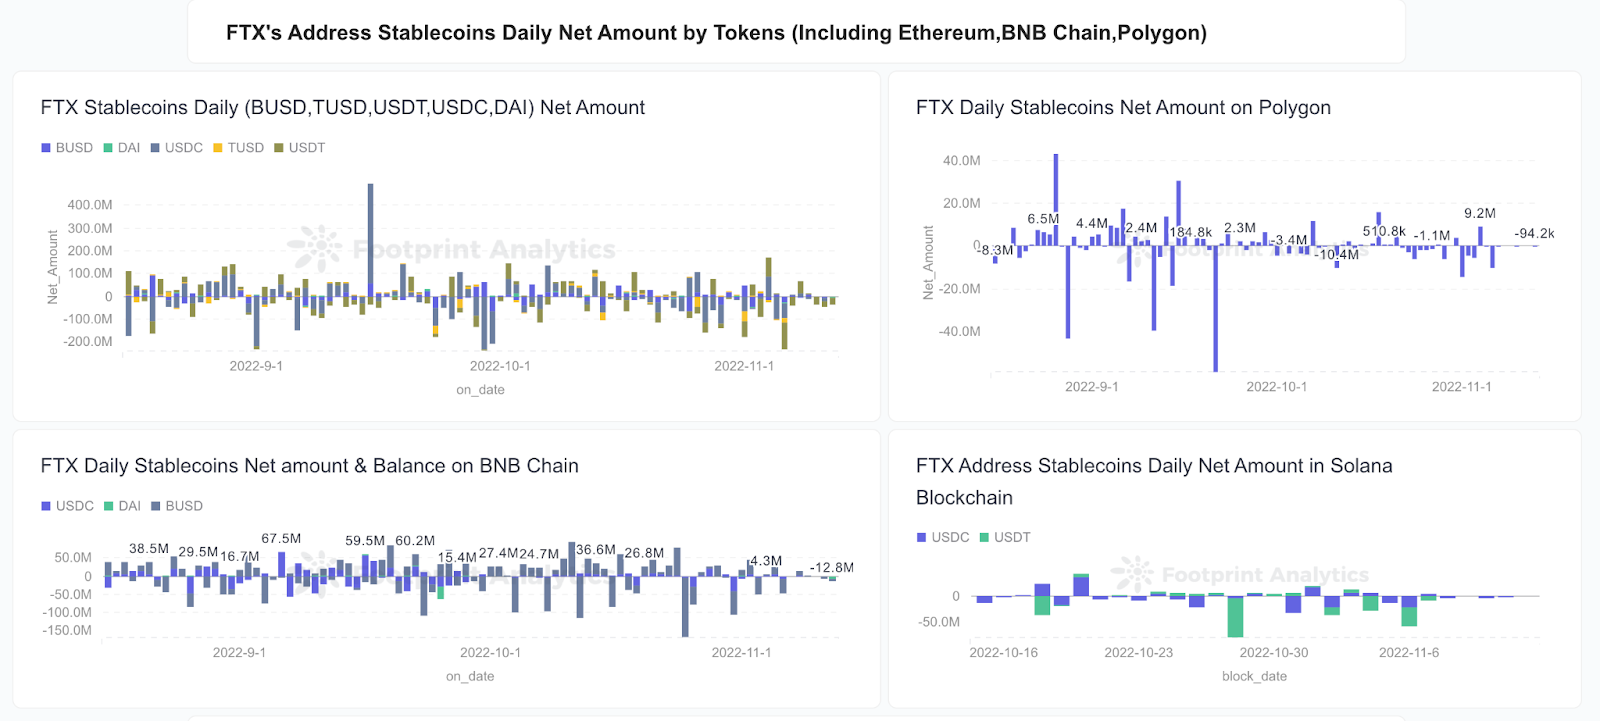Viewport: 1600px width, 721px height.
Task: Open the BNB Chain chart title
Action: coord(309,466)
